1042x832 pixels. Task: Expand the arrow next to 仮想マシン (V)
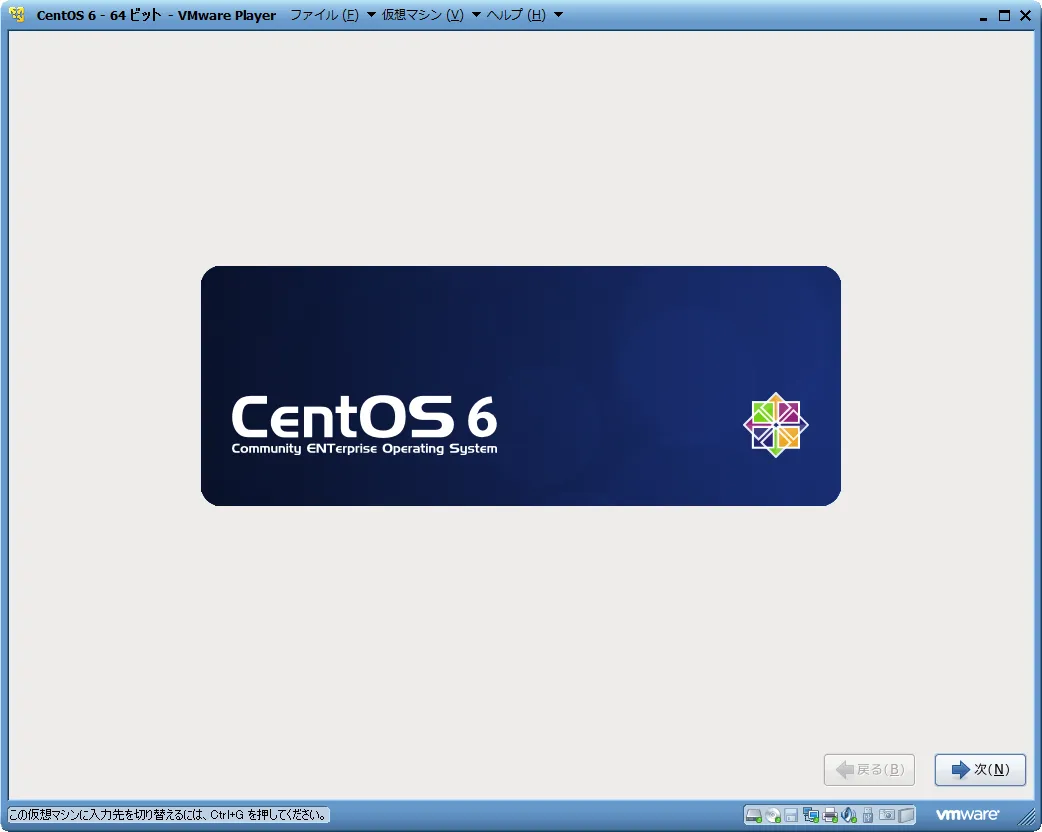click(476, 15)
